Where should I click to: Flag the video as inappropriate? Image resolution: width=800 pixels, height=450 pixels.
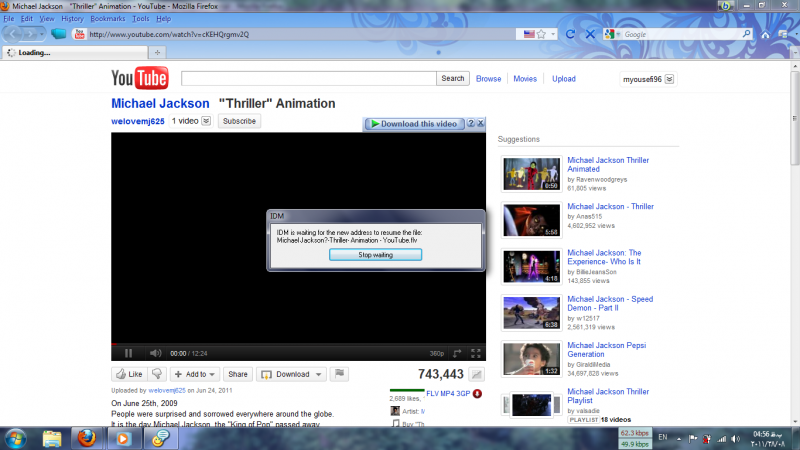pos(339,374)
